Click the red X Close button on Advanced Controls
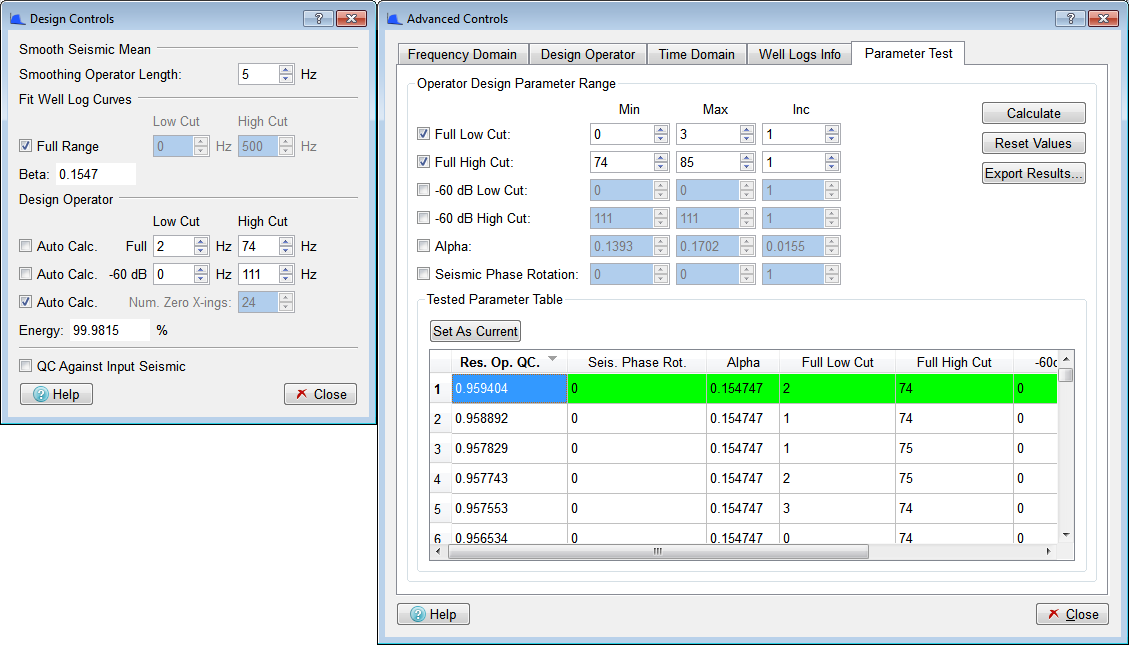This screenshot has width=1129, height=645. click(1072, 614)
